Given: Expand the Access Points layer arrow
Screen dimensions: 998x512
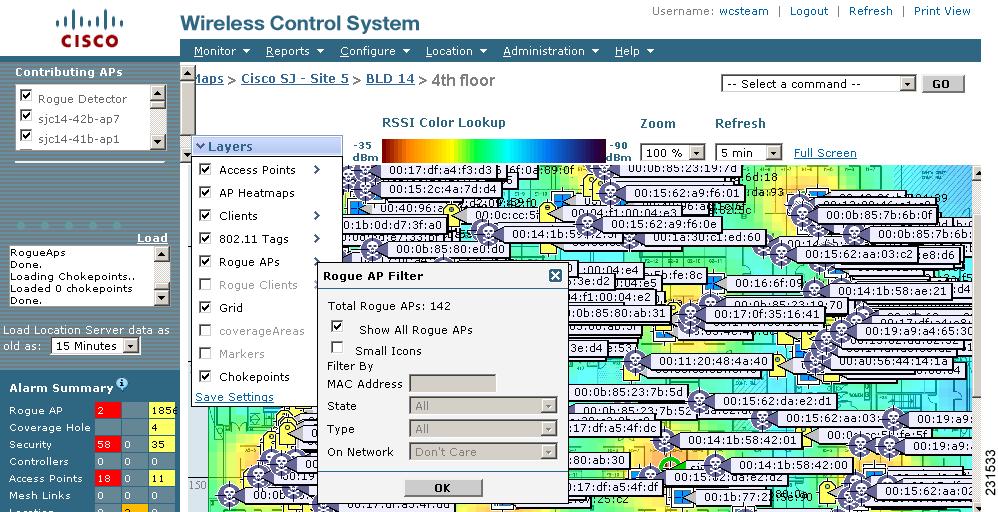Looking at the screenshot, I should (317, 169).
